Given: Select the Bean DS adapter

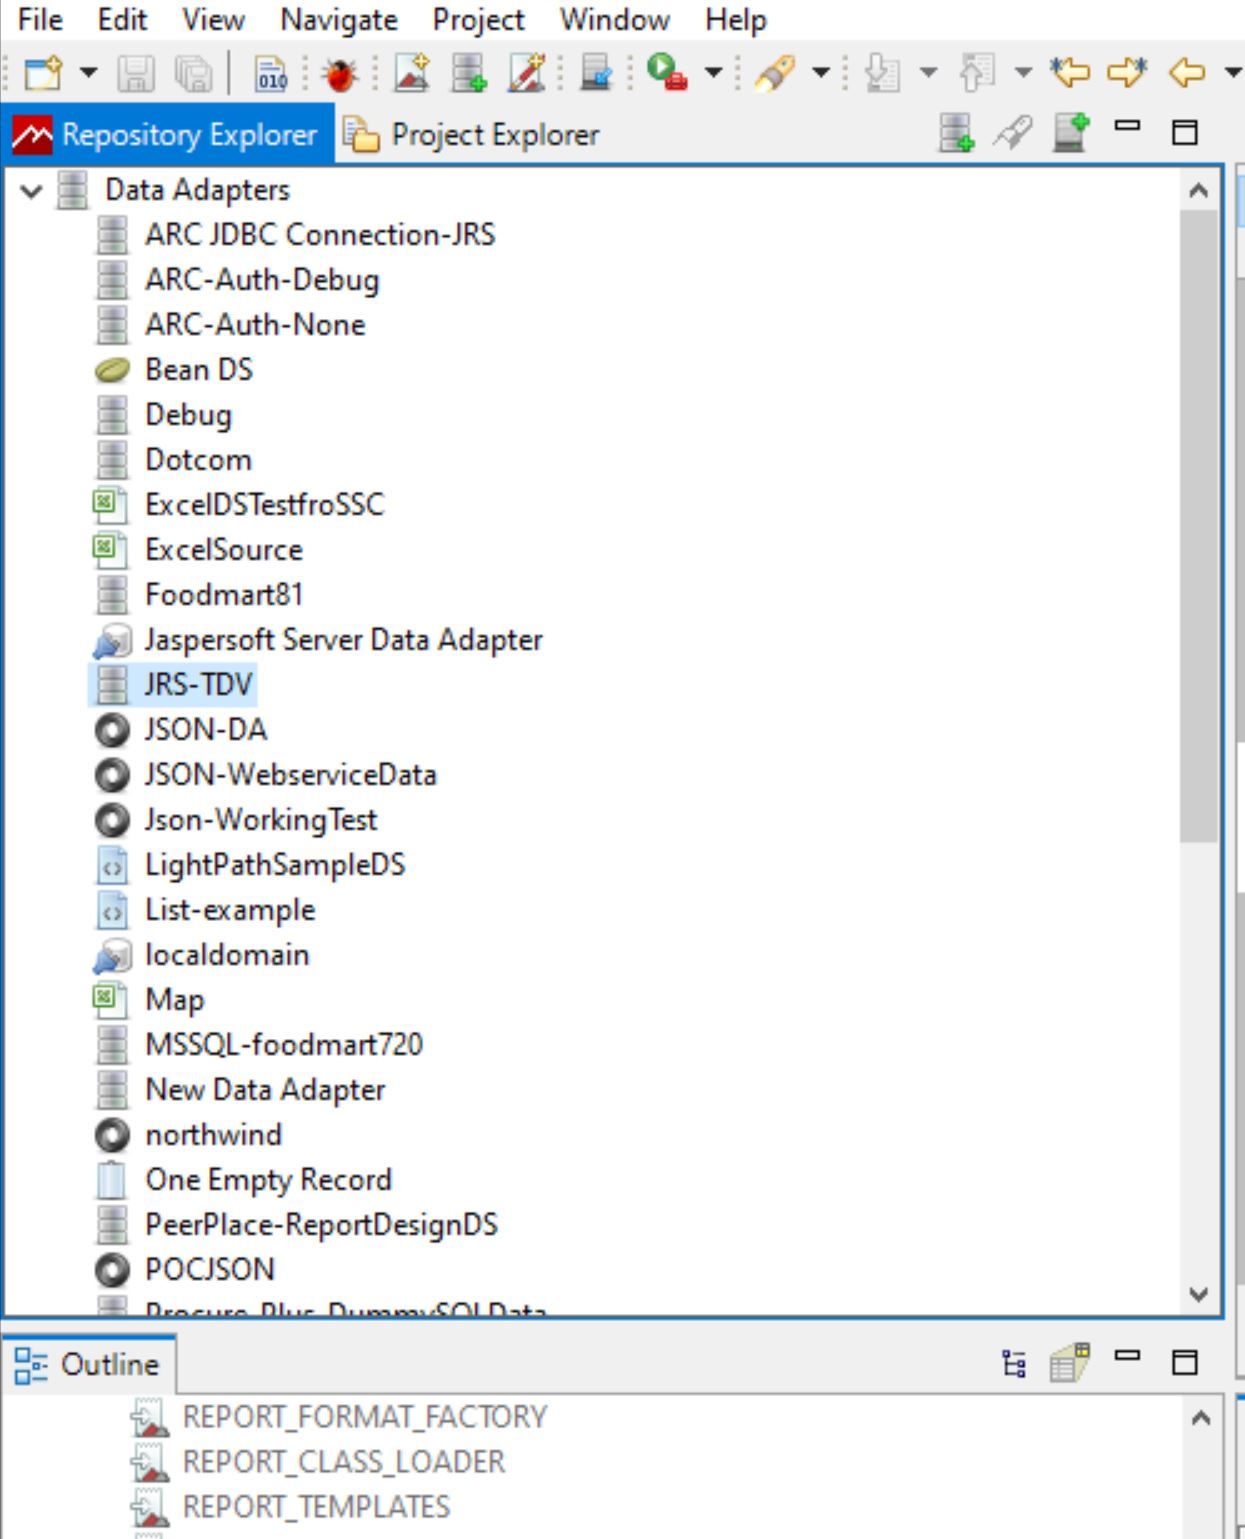Looking at the screenshot, I should [x=199, y=370].
